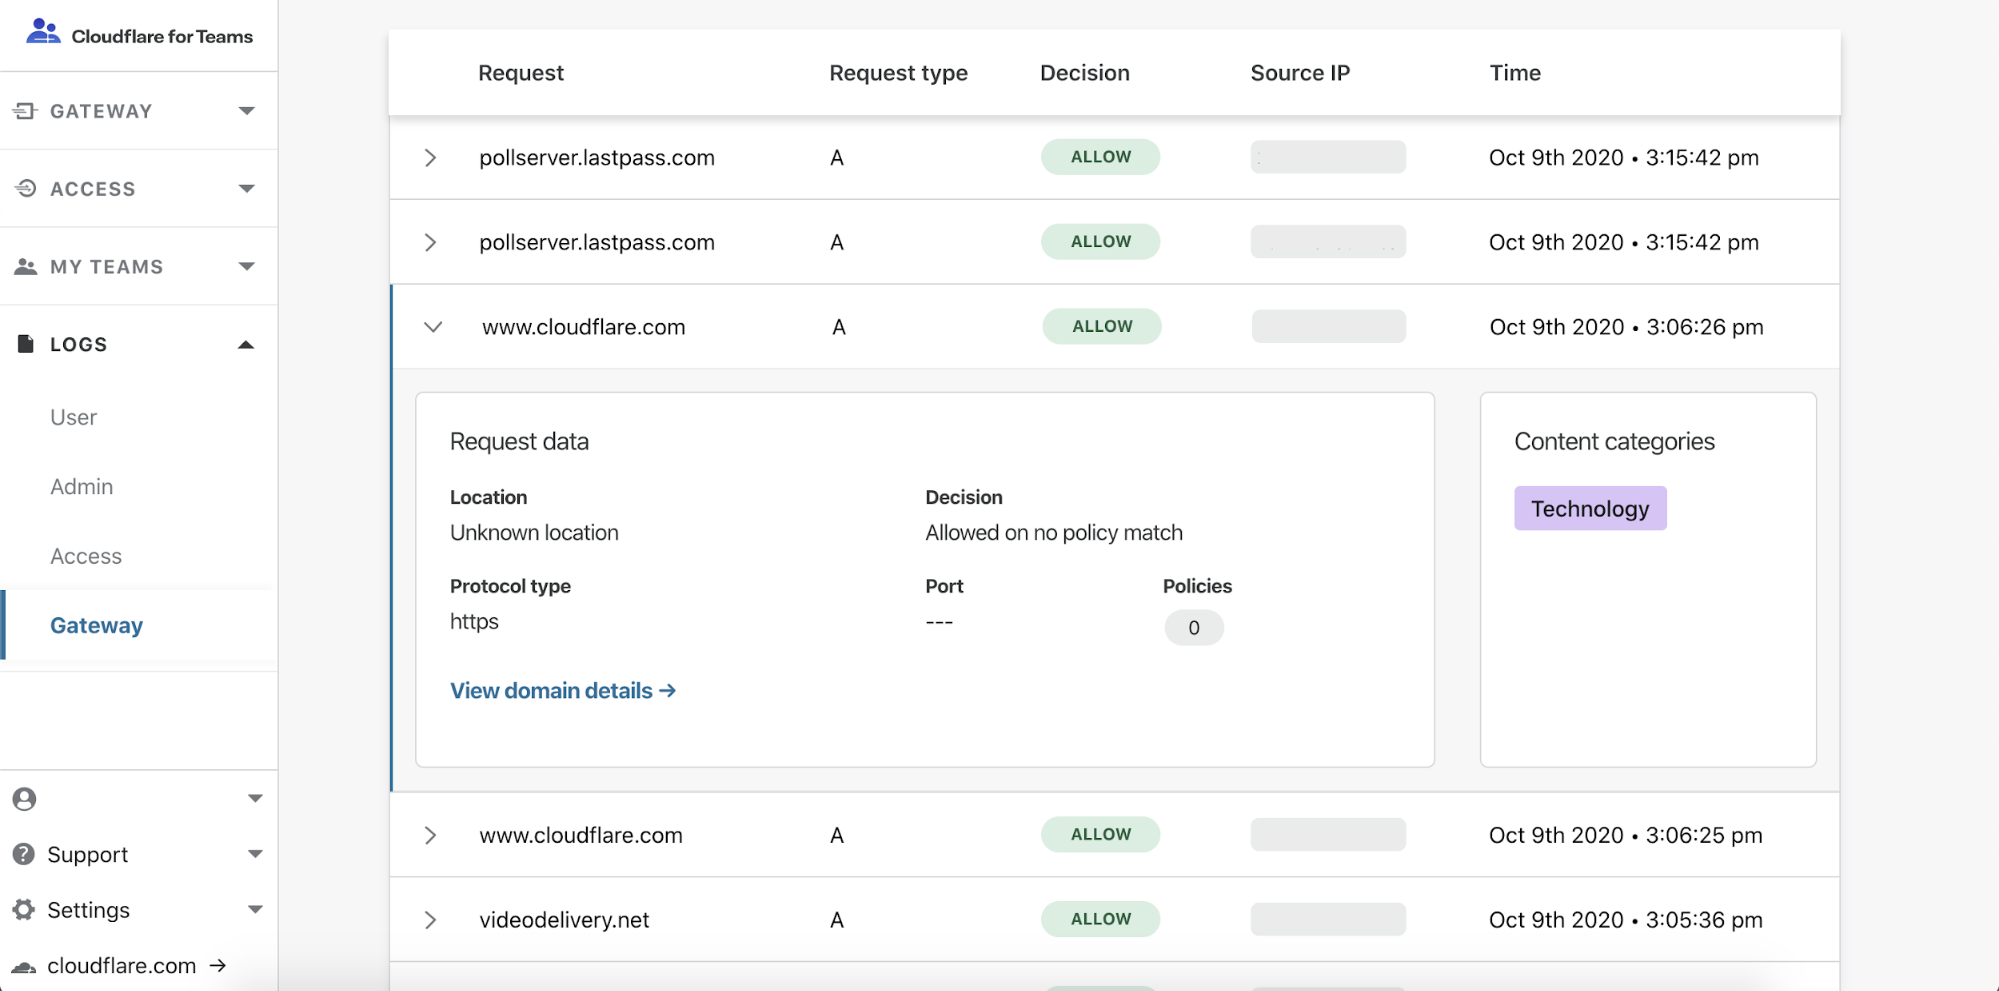Click the Policies count badge showing 0
The width and height of the screenshot is (1999, 991).
coord(1194,628)
